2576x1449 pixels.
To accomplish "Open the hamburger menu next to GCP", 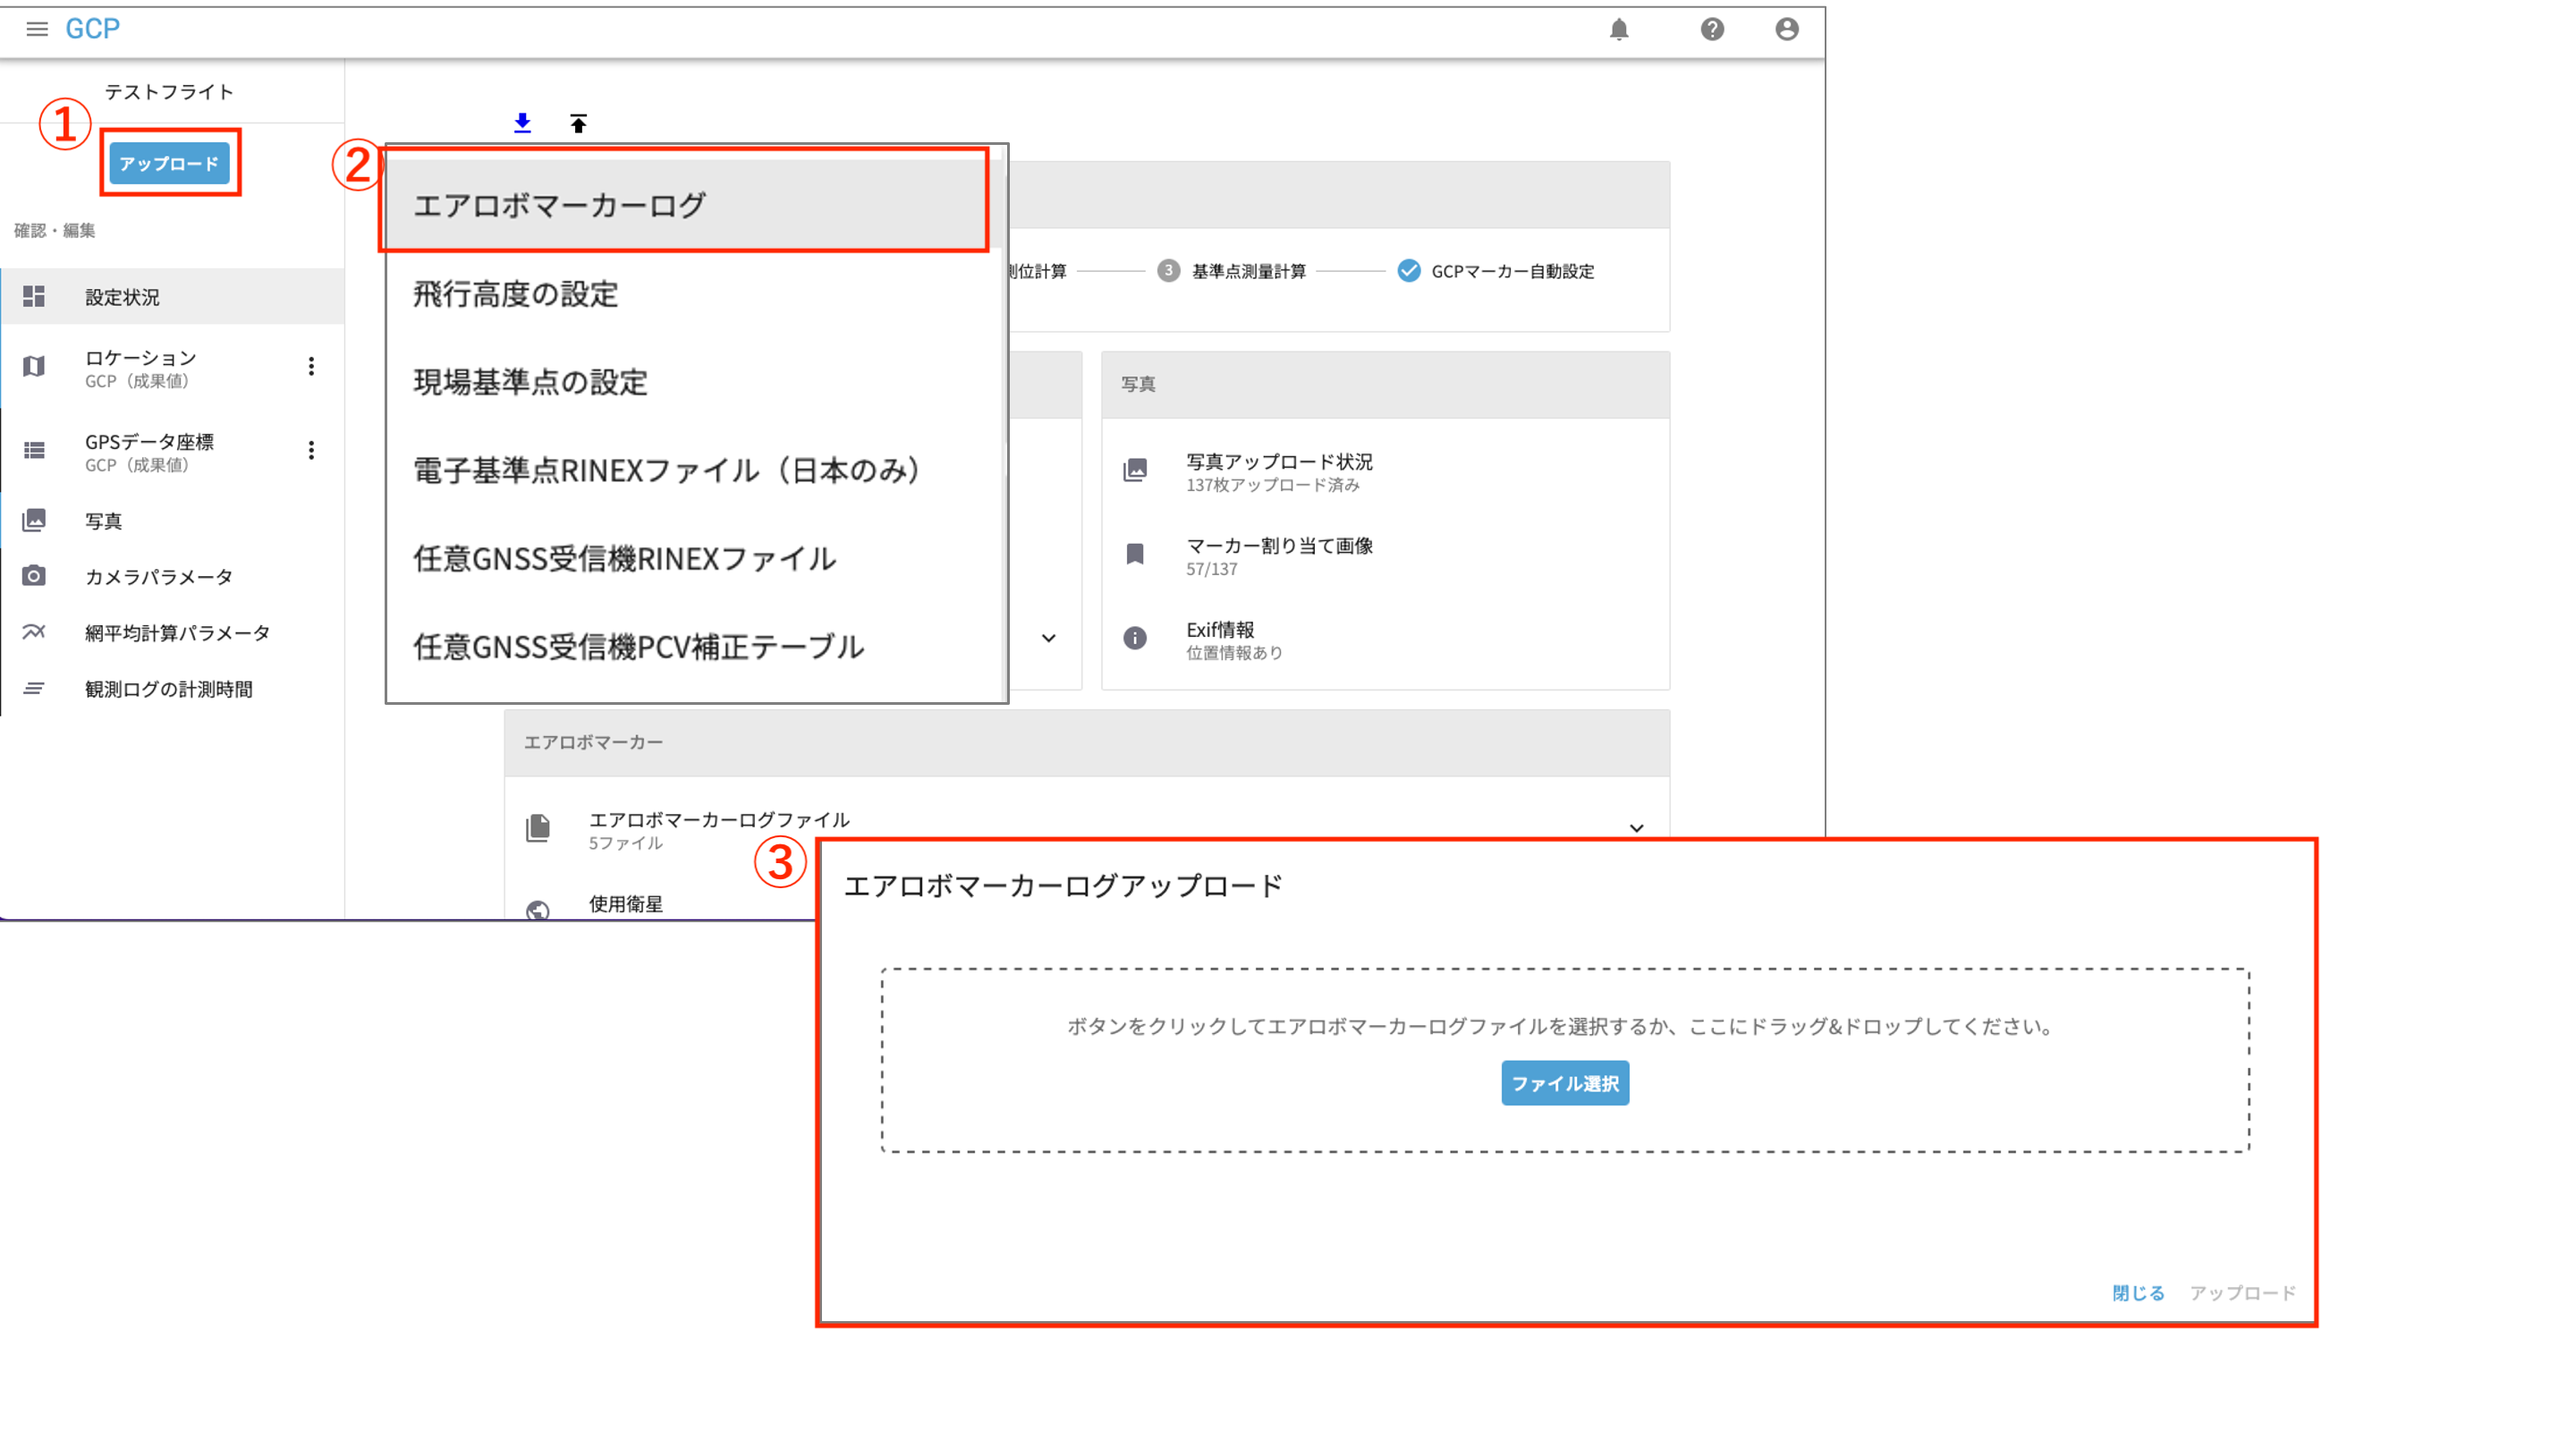I will [37, 29].
